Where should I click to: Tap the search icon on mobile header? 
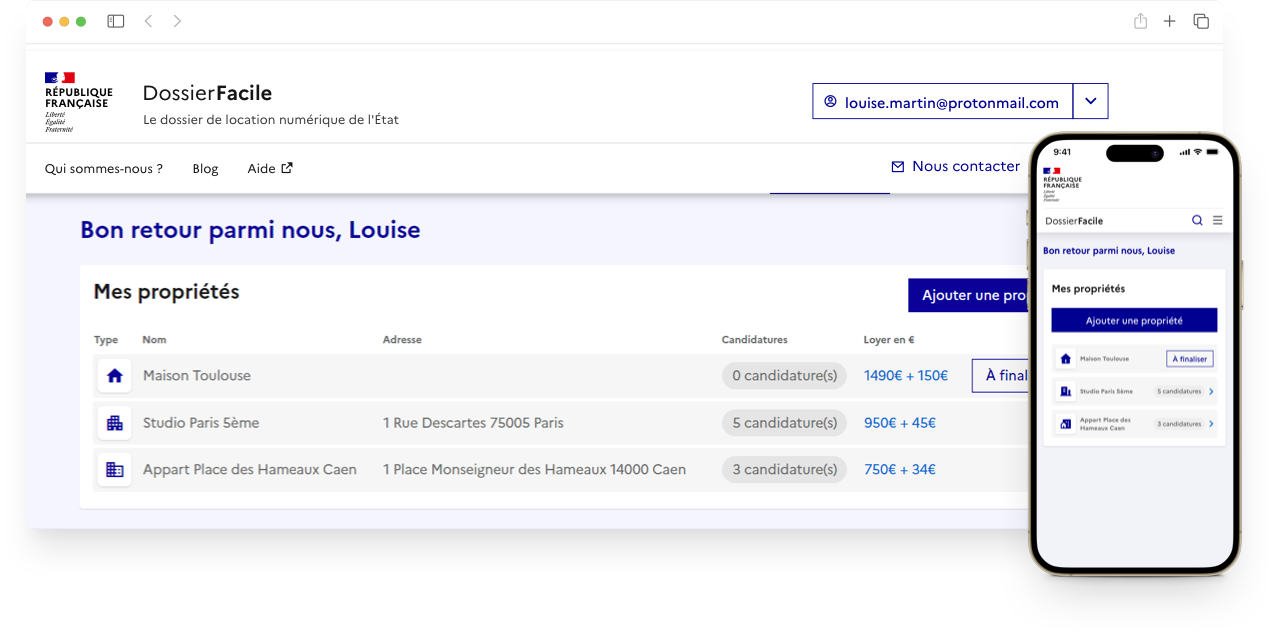(x=1197, y=220)
